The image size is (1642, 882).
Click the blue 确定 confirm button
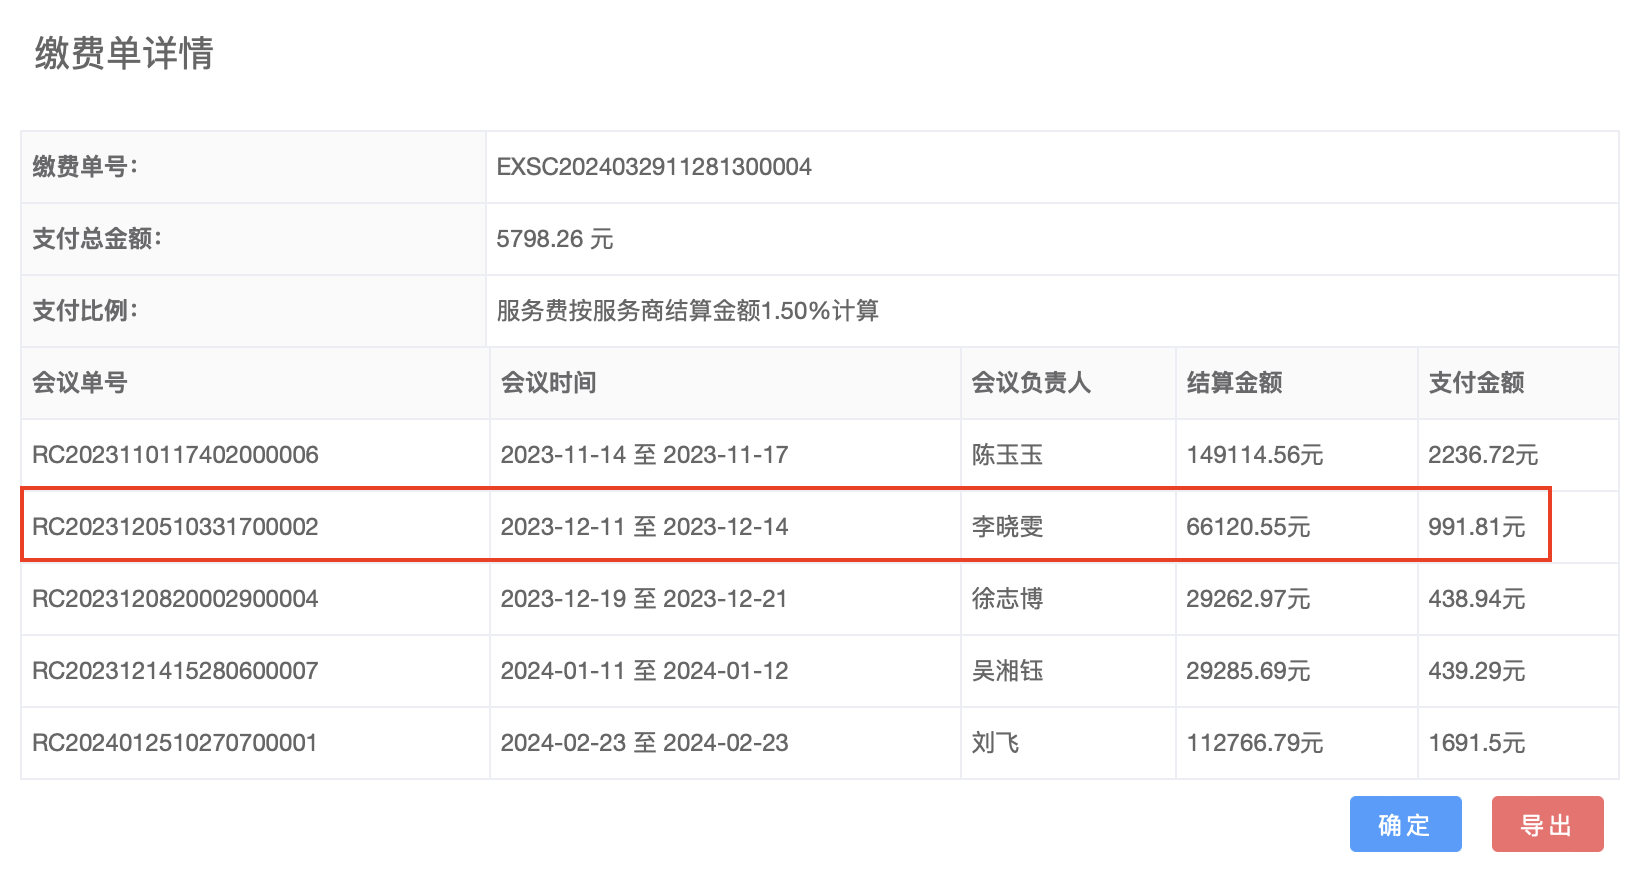tap(1405, 824)
